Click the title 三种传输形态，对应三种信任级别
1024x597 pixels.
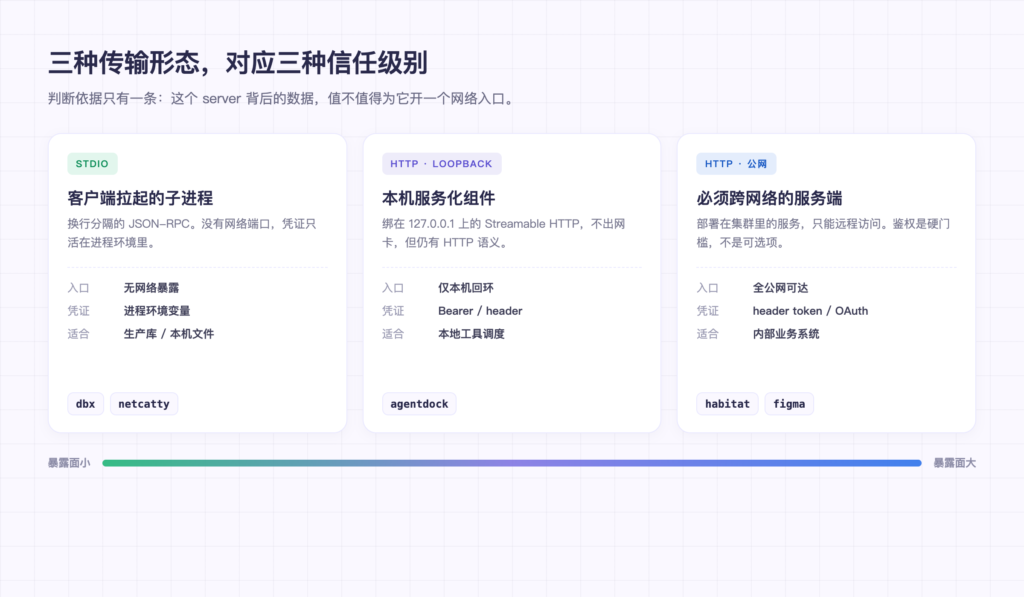pos(238,63)
